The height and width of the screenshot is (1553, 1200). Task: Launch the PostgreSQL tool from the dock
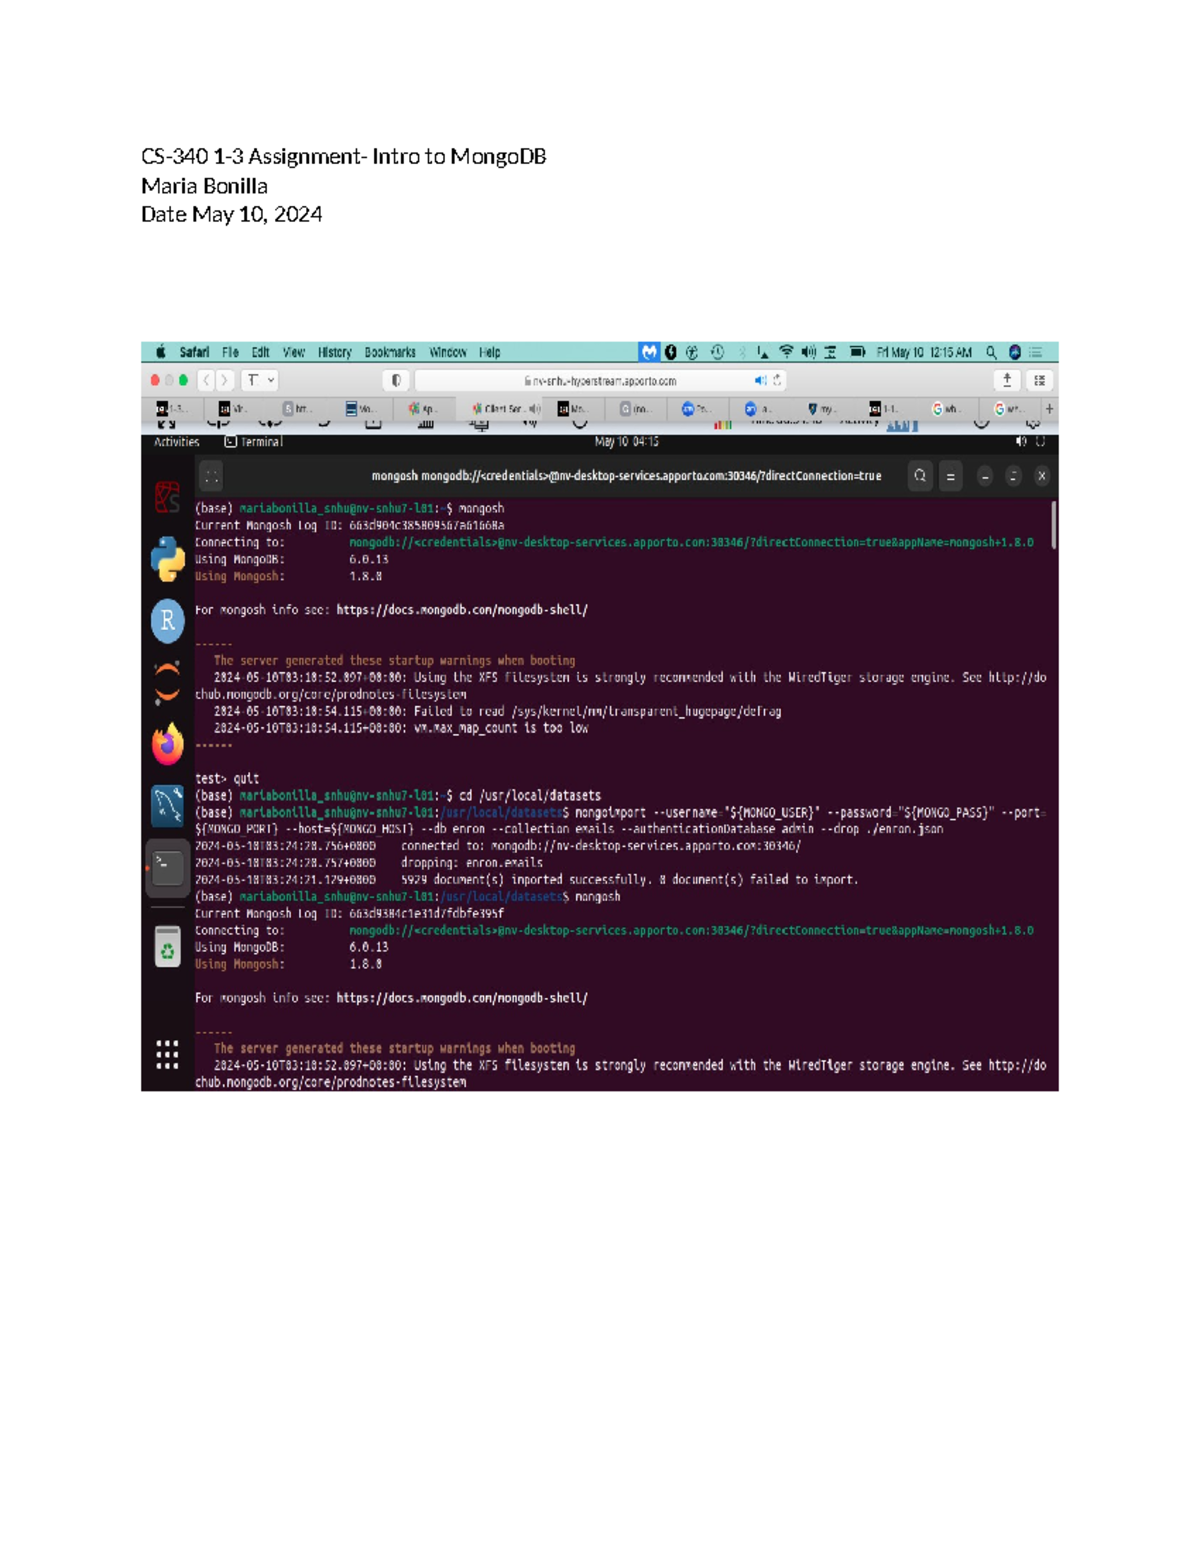(x=167, y=805)
